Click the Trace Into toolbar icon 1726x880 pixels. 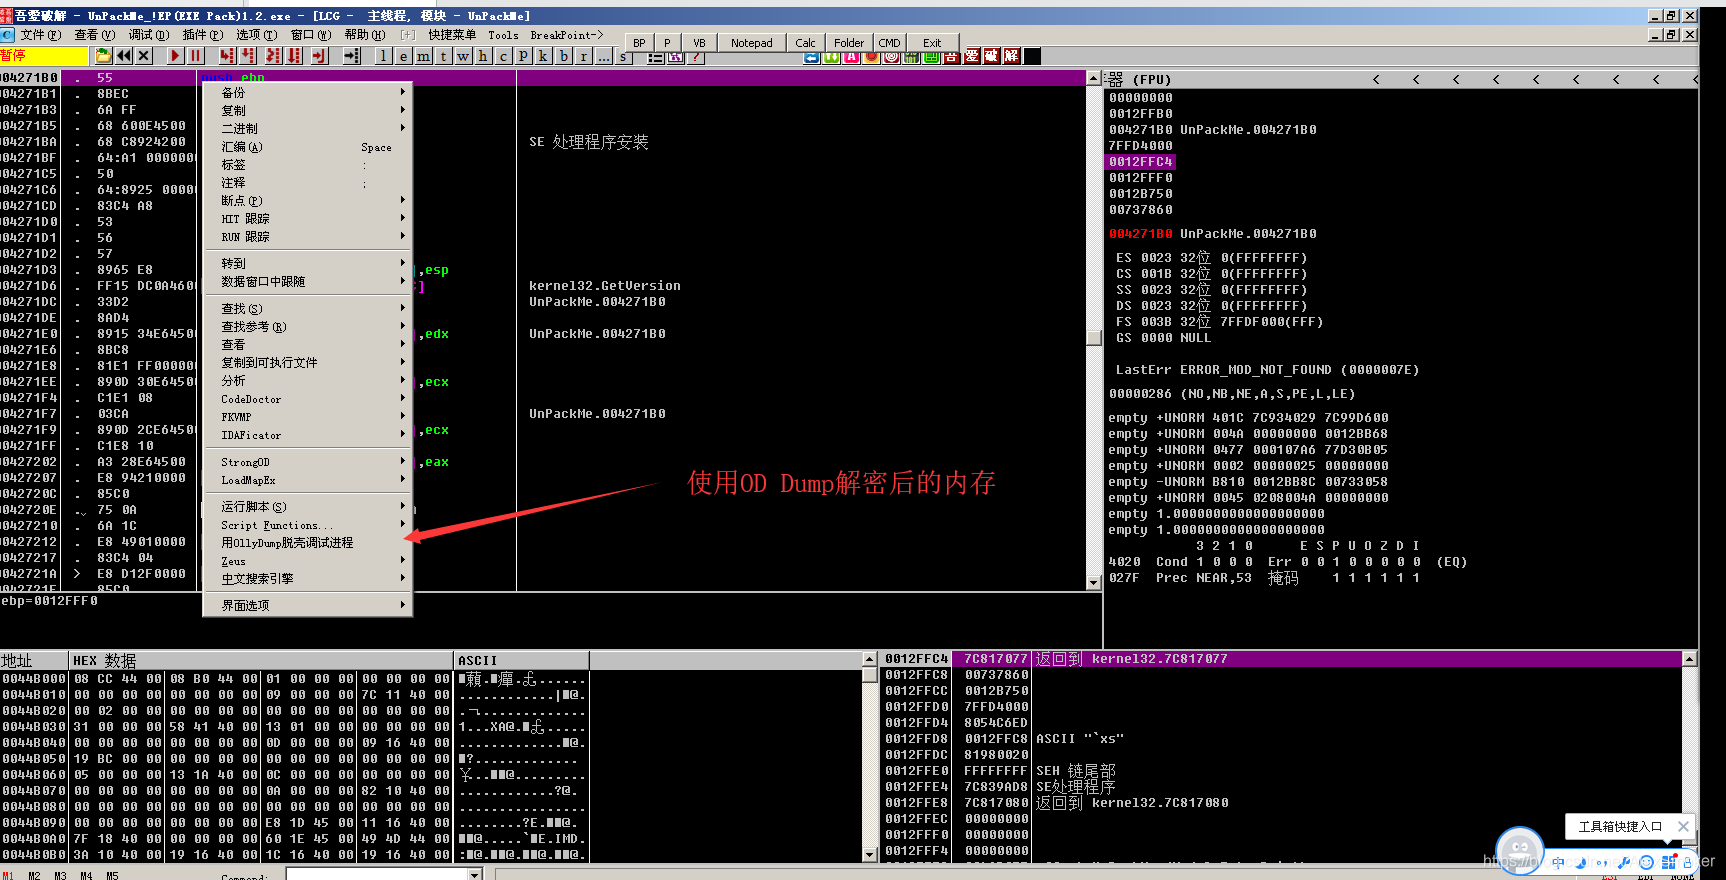click(x=274, y=56)
